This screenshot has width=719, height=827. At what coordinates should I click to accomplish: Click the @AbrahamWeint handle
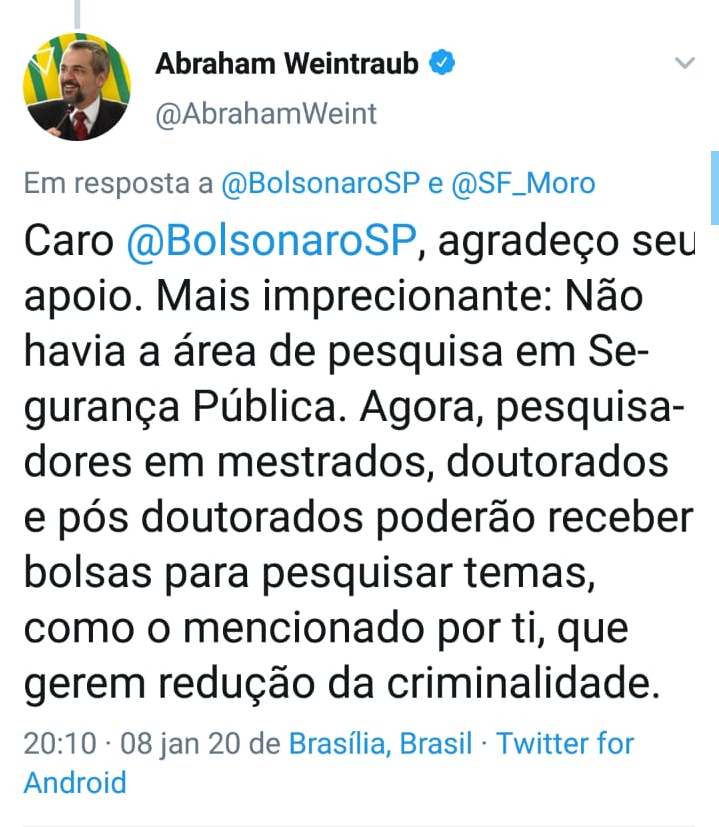pyautogui.click(x=266, y=113)
